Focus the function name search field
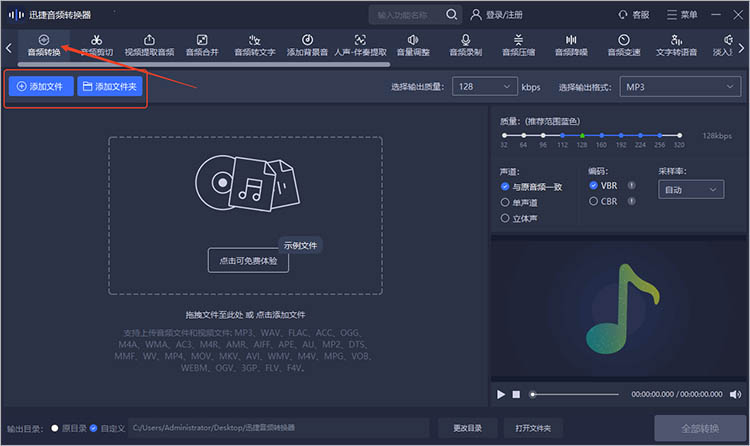Image resolution: width=750 pixels, height=446 pixels. click(x=408, y=15)
